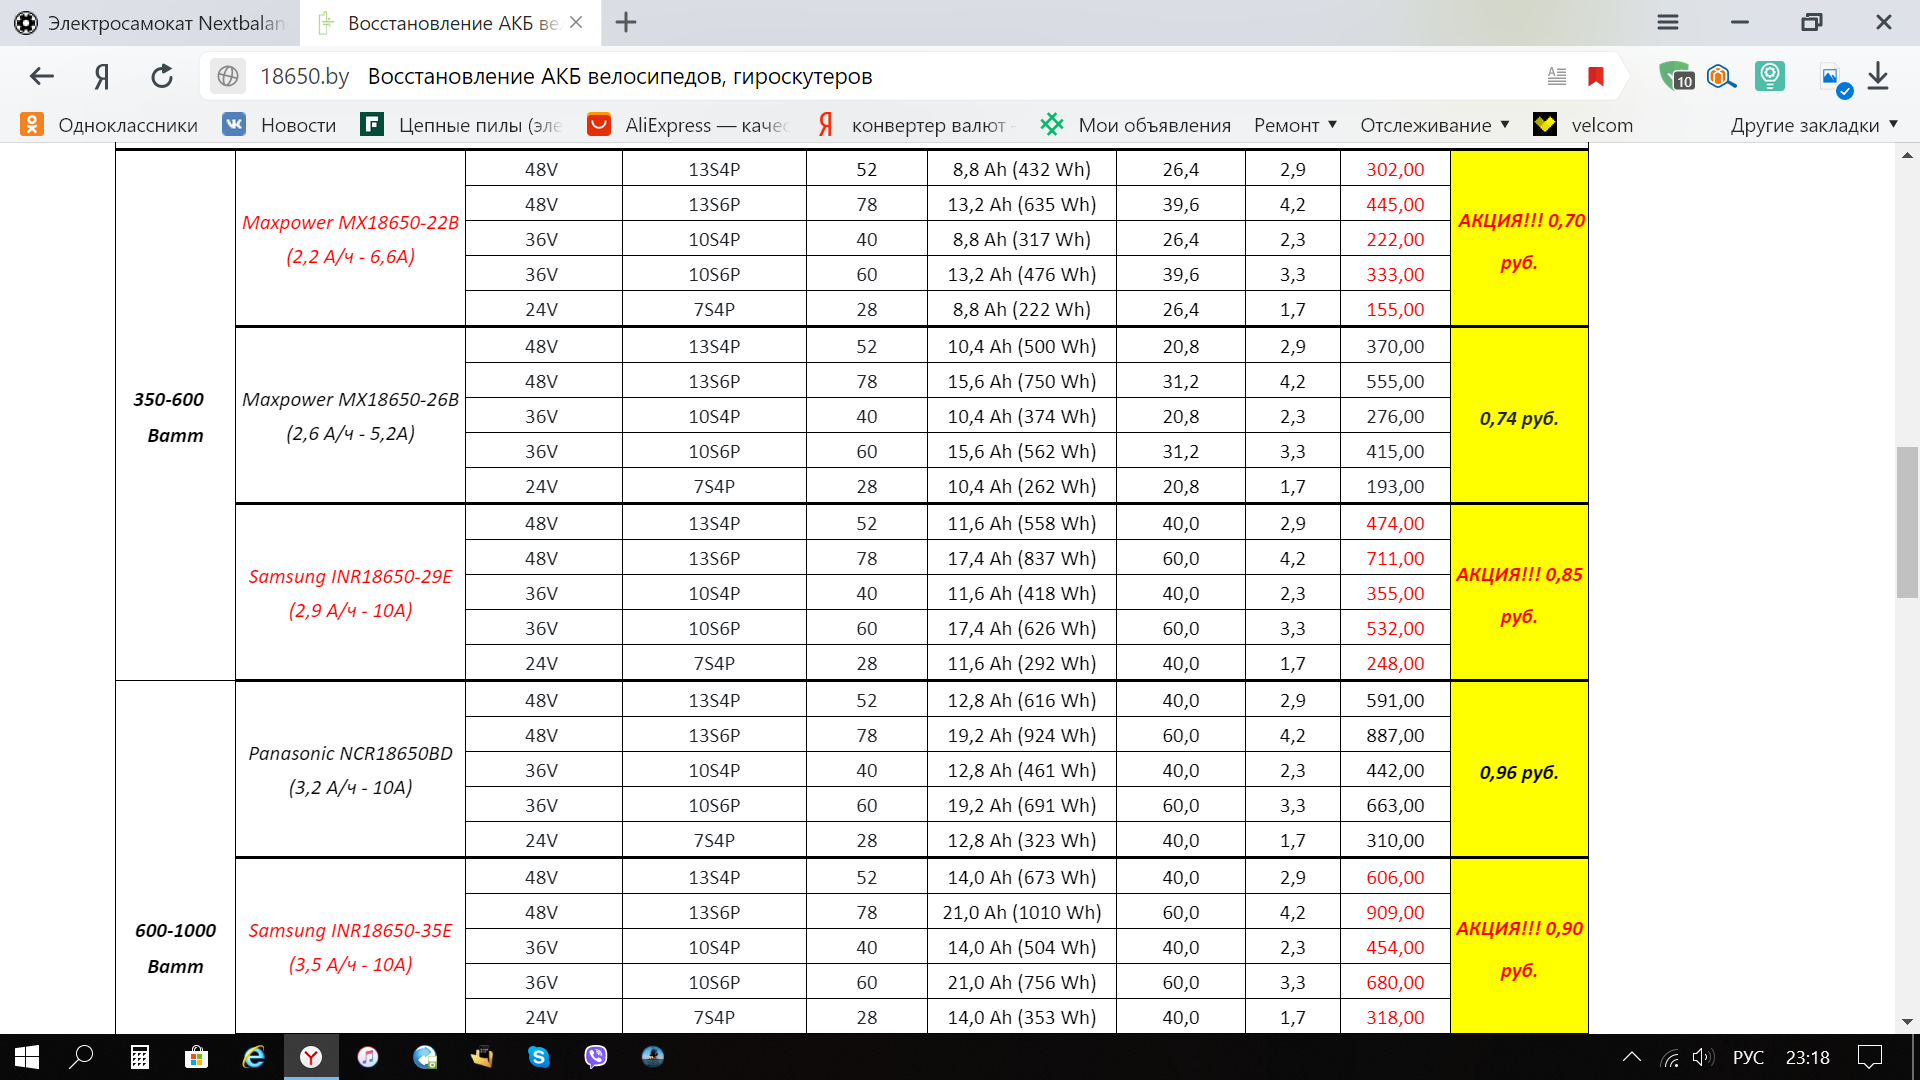Click Samsung INR18650-35E battery name cell
1920x1080 pixels.
(x=350, y=947)
